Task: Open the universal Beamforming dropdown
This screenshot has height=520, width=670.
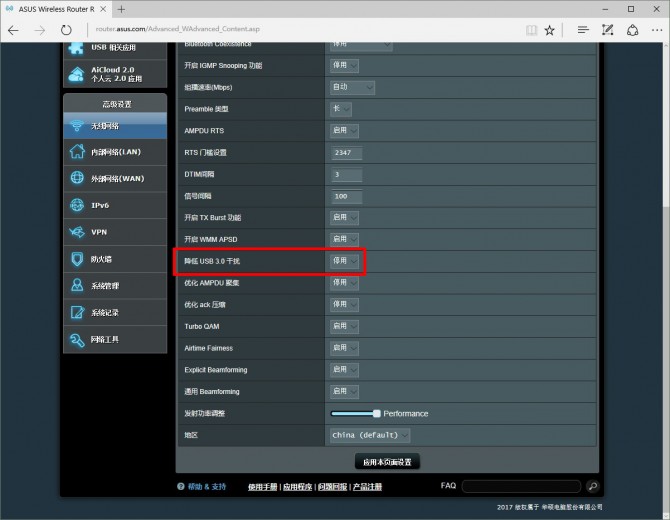Action: pos(344,391)
